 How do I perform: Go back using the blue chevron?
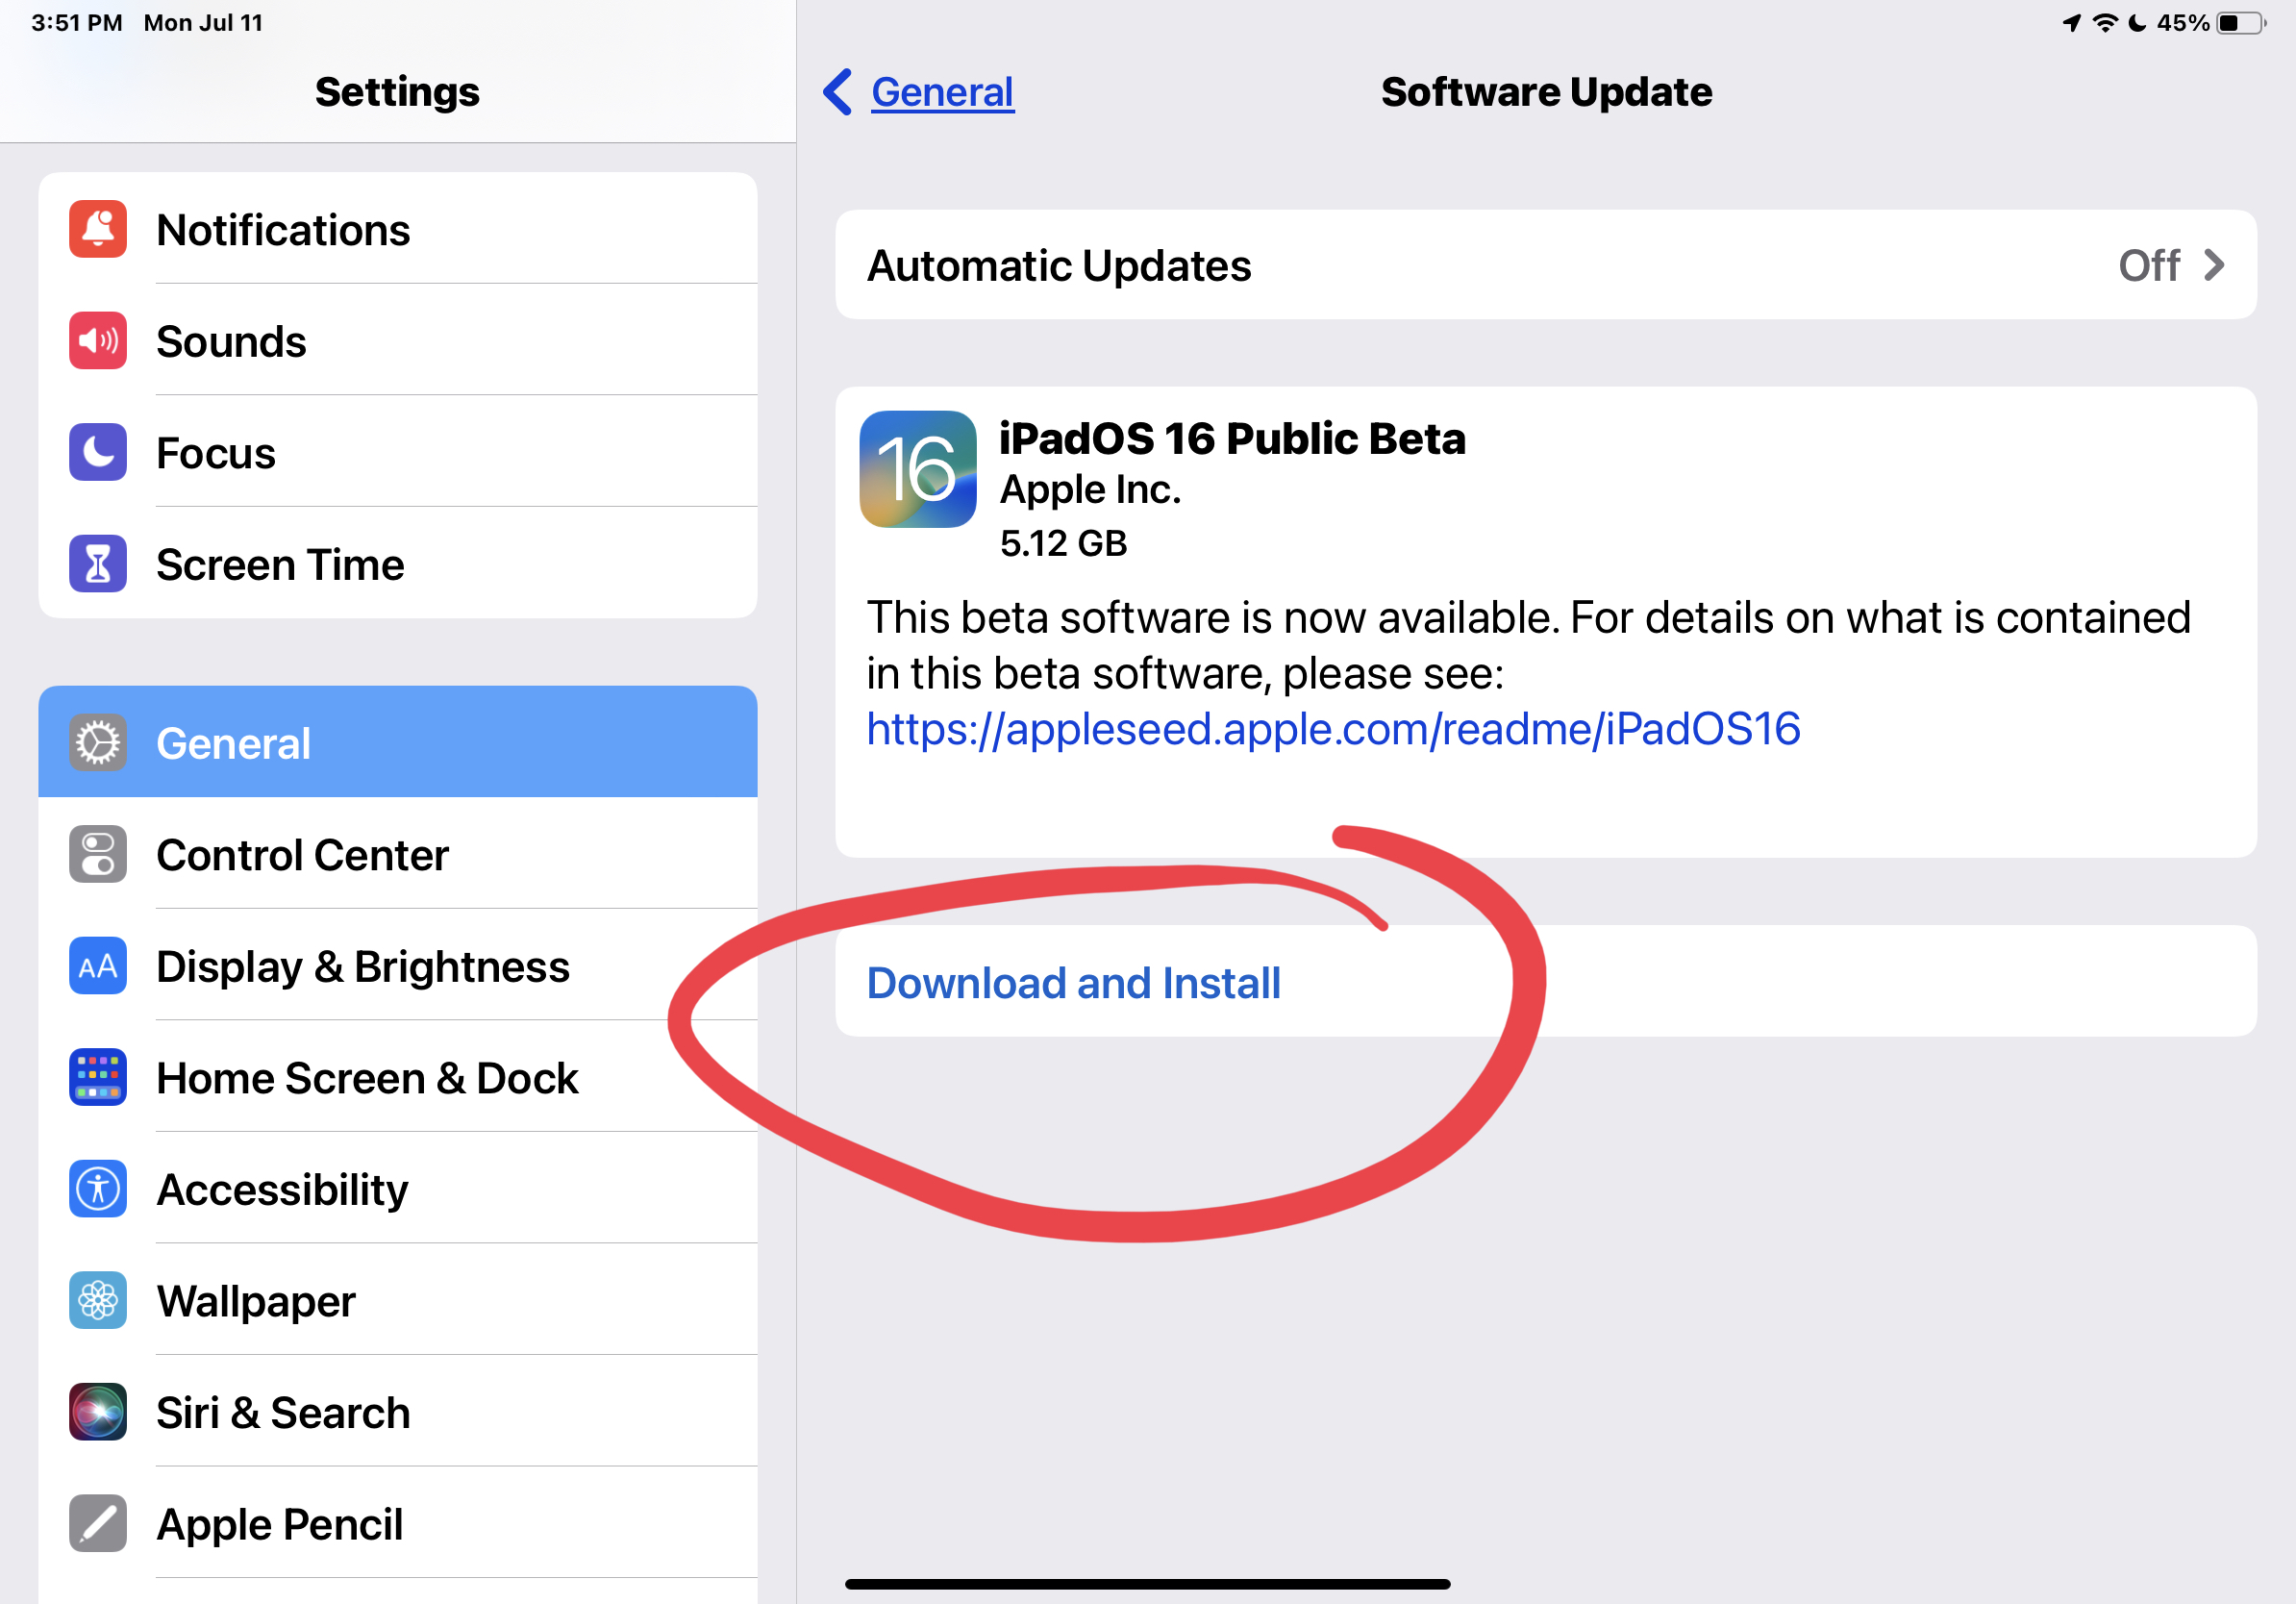tap(838, 92)
